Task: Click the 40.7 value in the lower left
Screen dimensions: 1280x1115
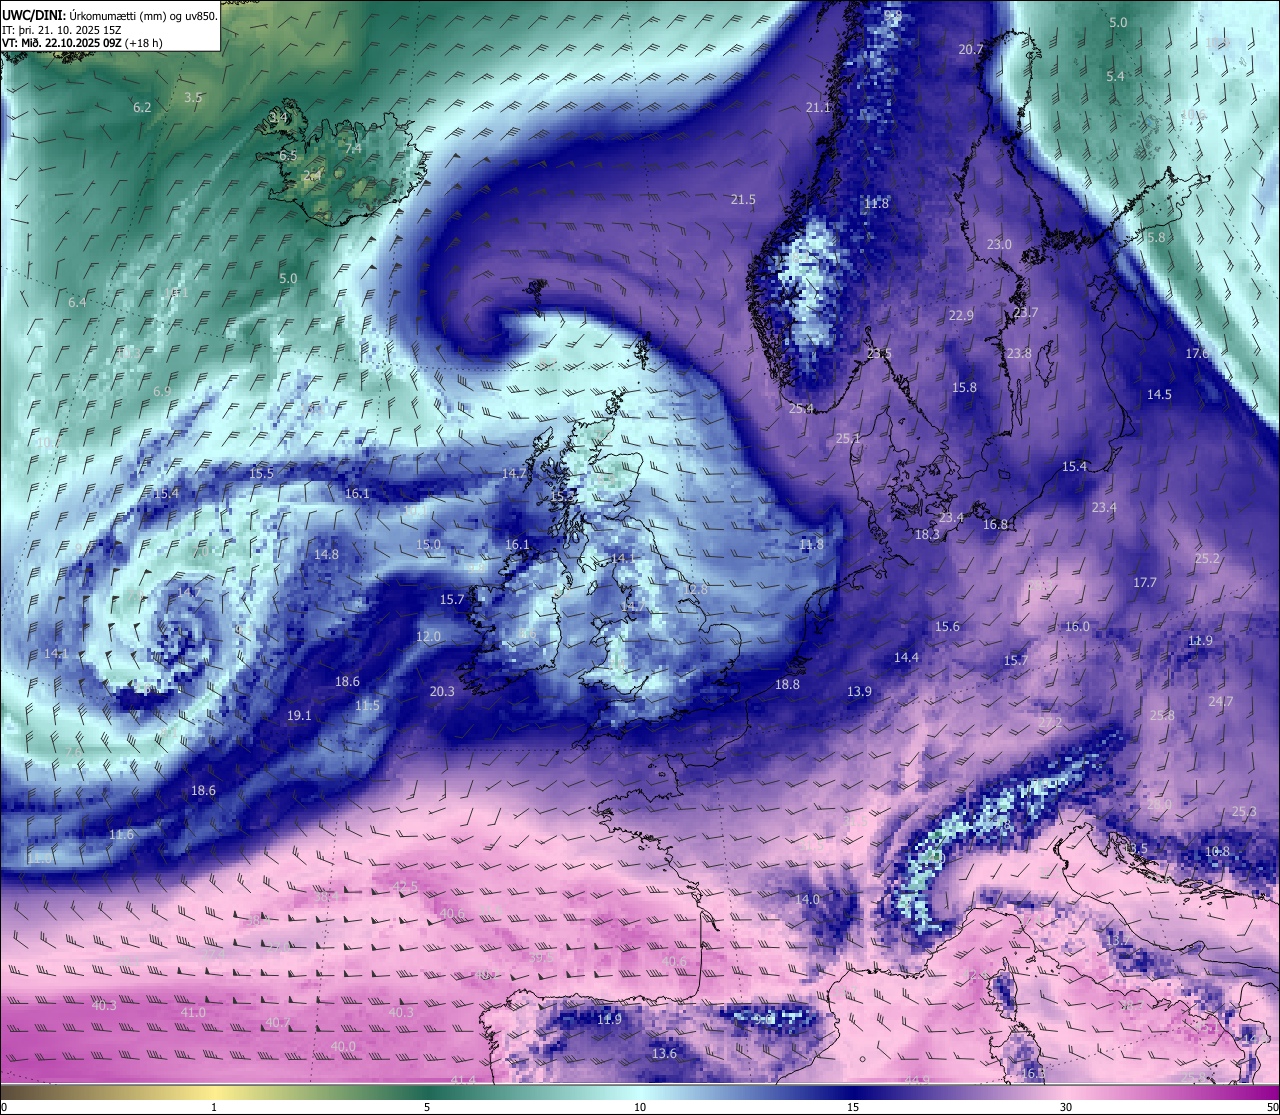Action: tap(278, 1022)
